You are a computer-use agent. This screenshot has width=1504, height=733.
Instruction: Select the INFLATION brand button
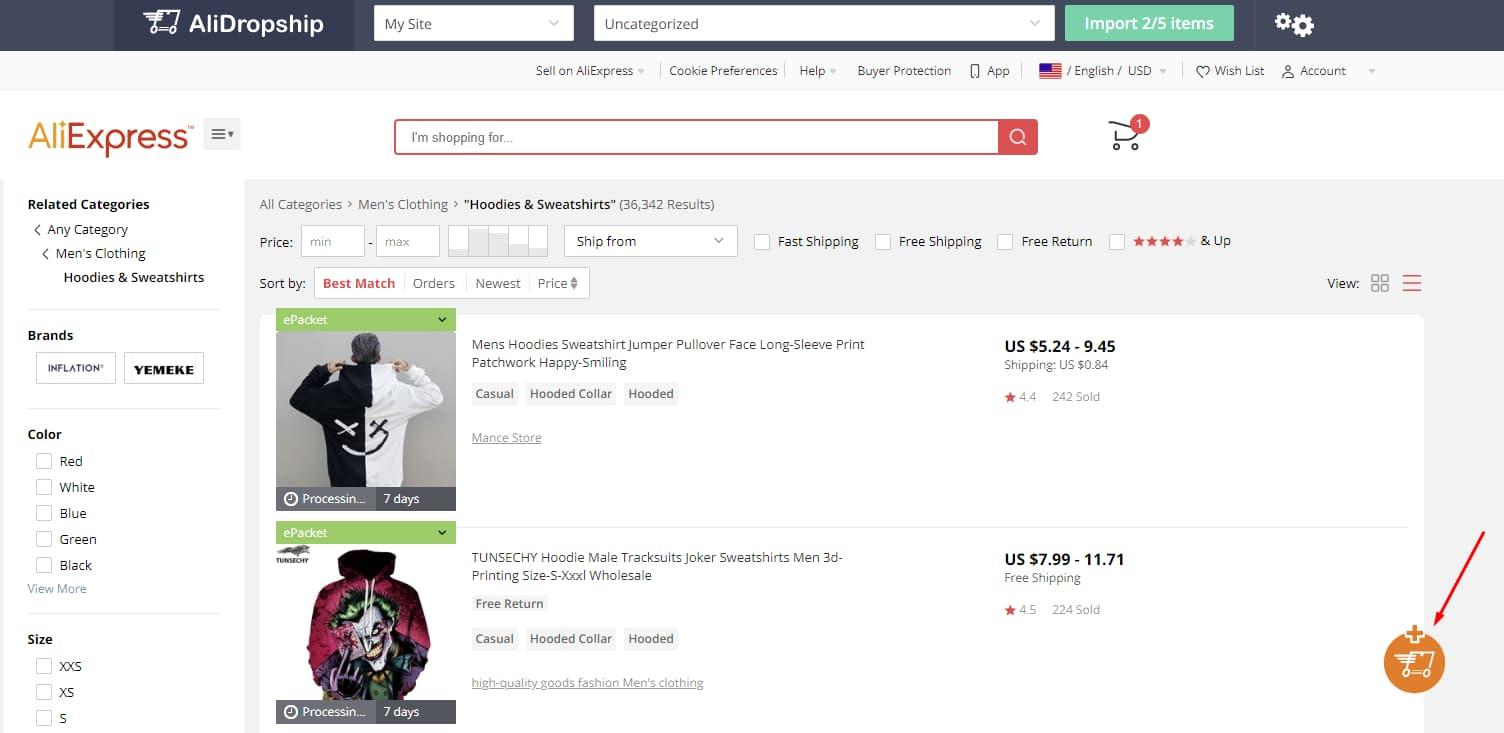tap(76, 368)
